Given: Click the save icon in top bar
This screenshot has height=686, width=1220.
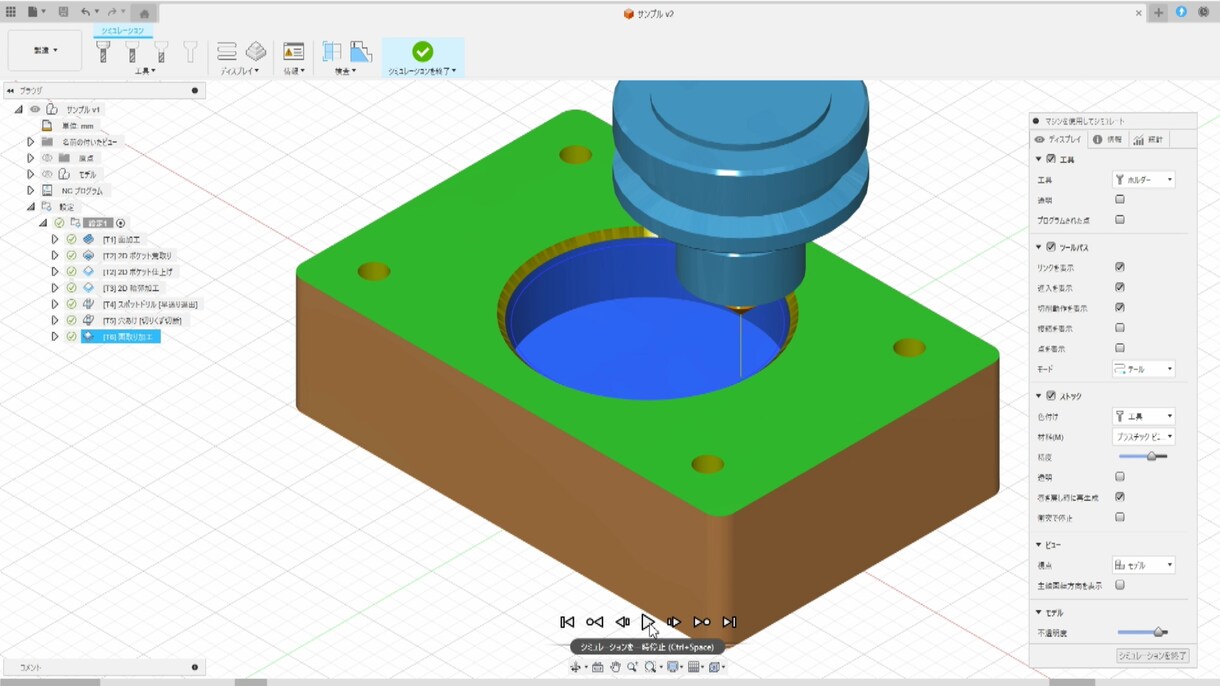Looking at the screenshot, I should tap(63, 12).
